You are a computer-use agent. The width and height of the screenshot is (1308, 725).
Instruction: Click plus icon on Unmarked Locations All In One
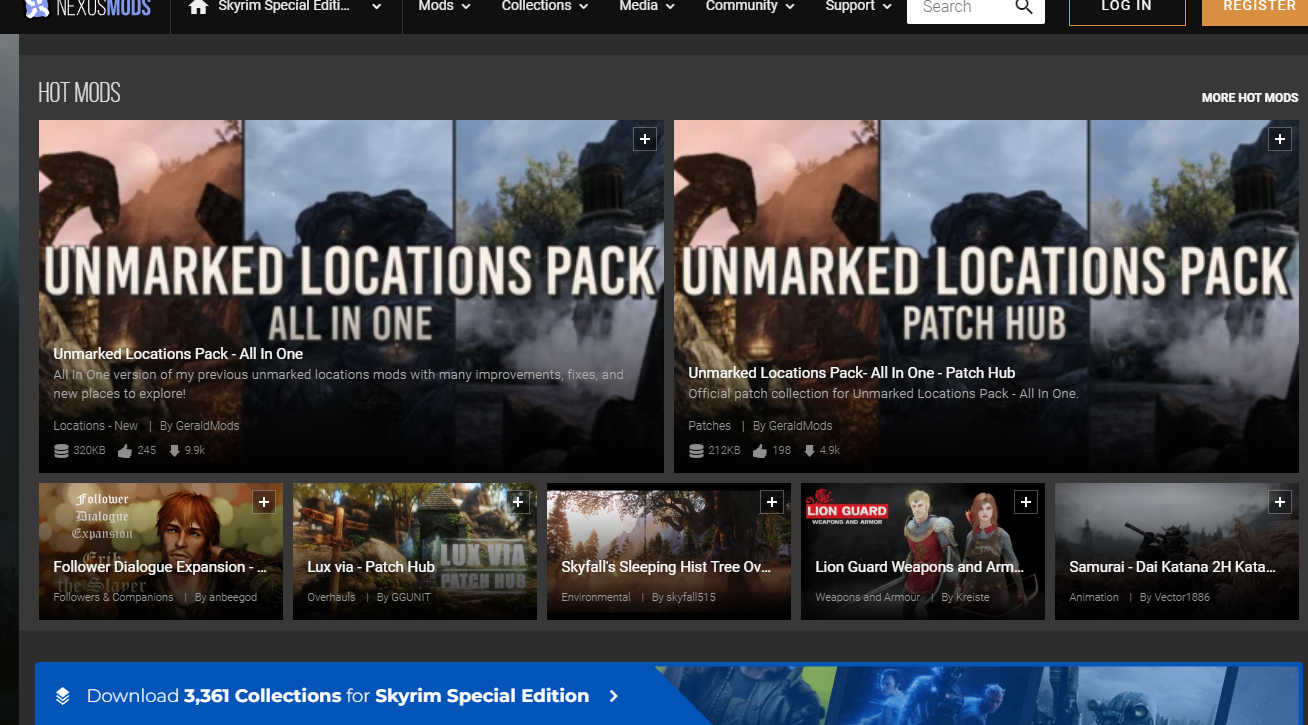click(x=645, y=140)
